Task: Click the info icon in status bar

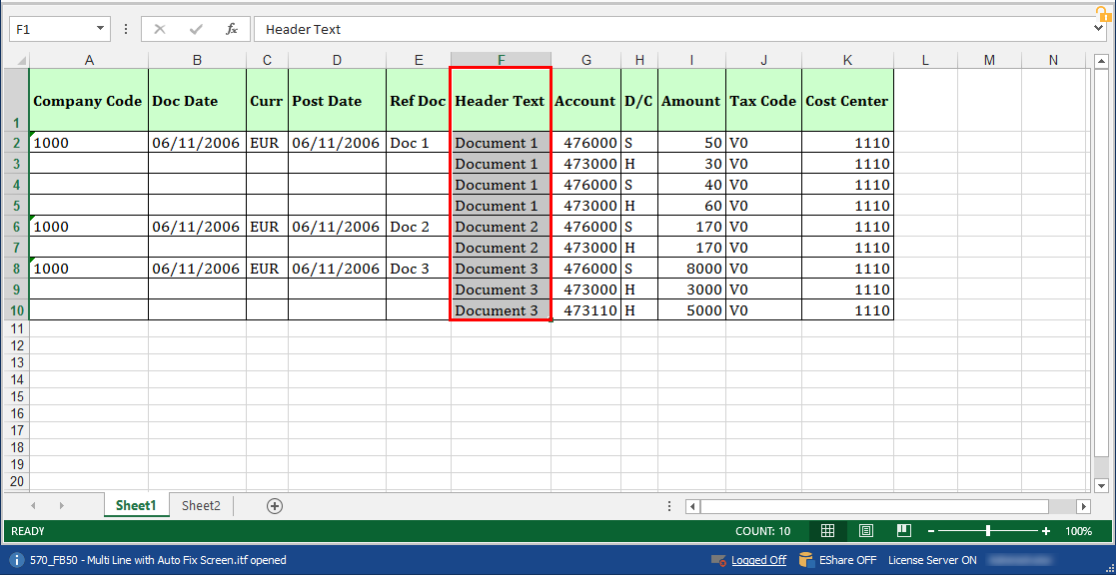Action: click(x=18, y=560)
